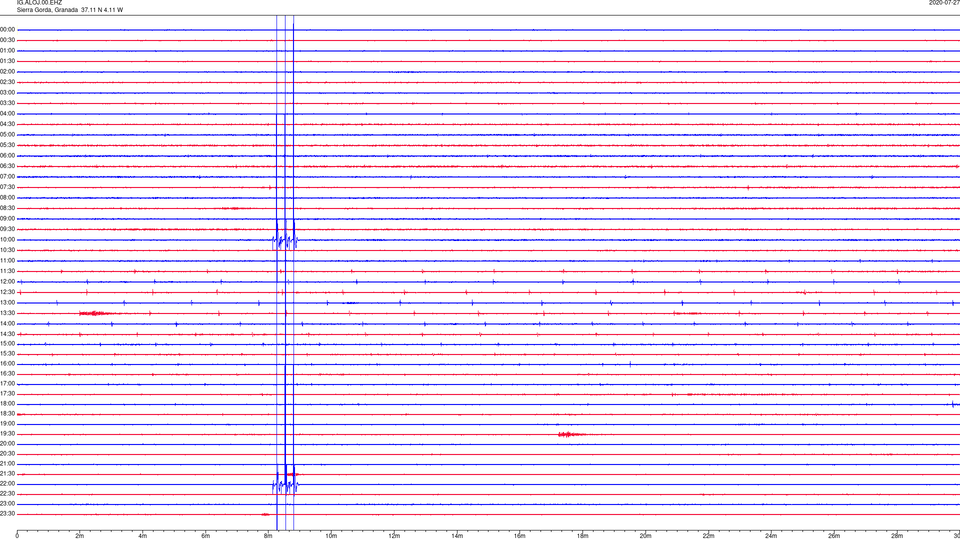
Task: Click the 20m axis tick label
Action: (x=645, y=536)
